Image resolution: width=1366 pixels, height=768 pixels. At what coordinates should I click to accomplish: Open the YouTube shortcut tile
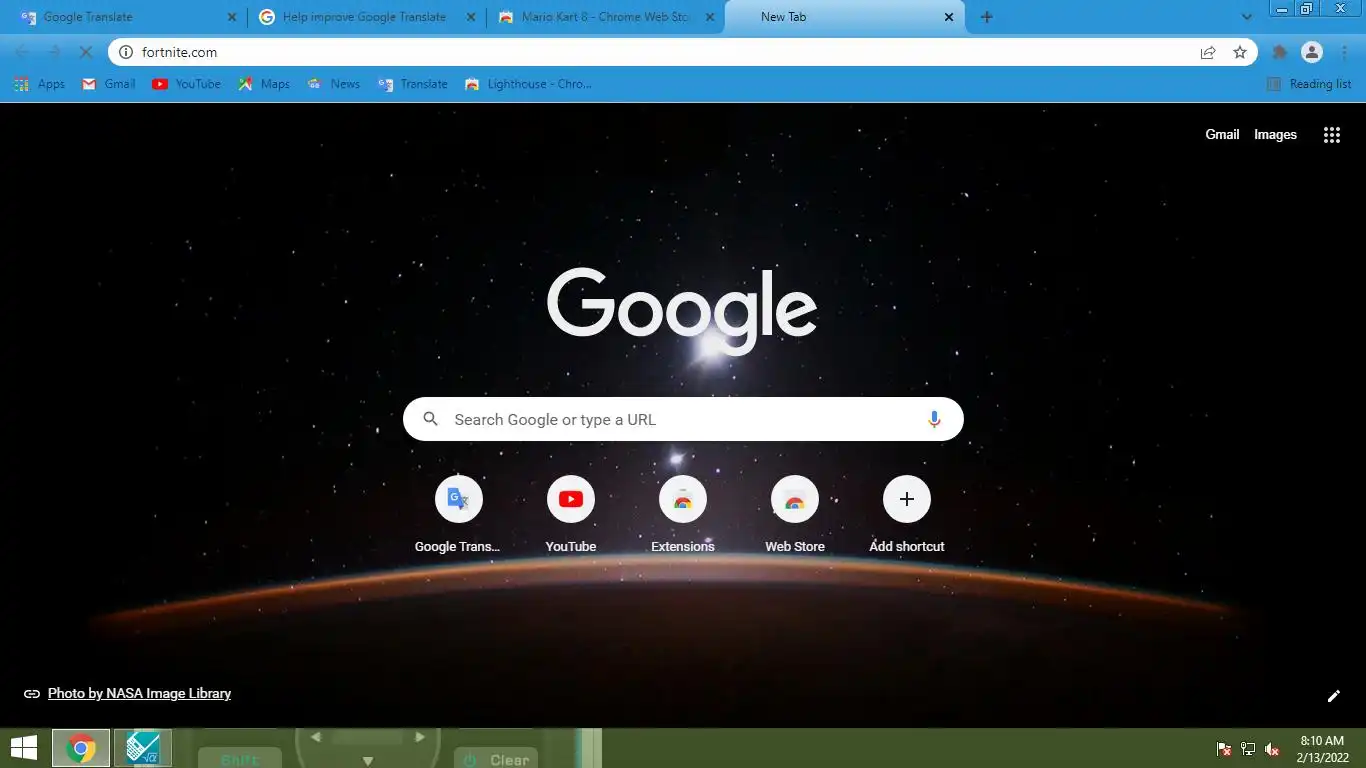tap(571, 514)
